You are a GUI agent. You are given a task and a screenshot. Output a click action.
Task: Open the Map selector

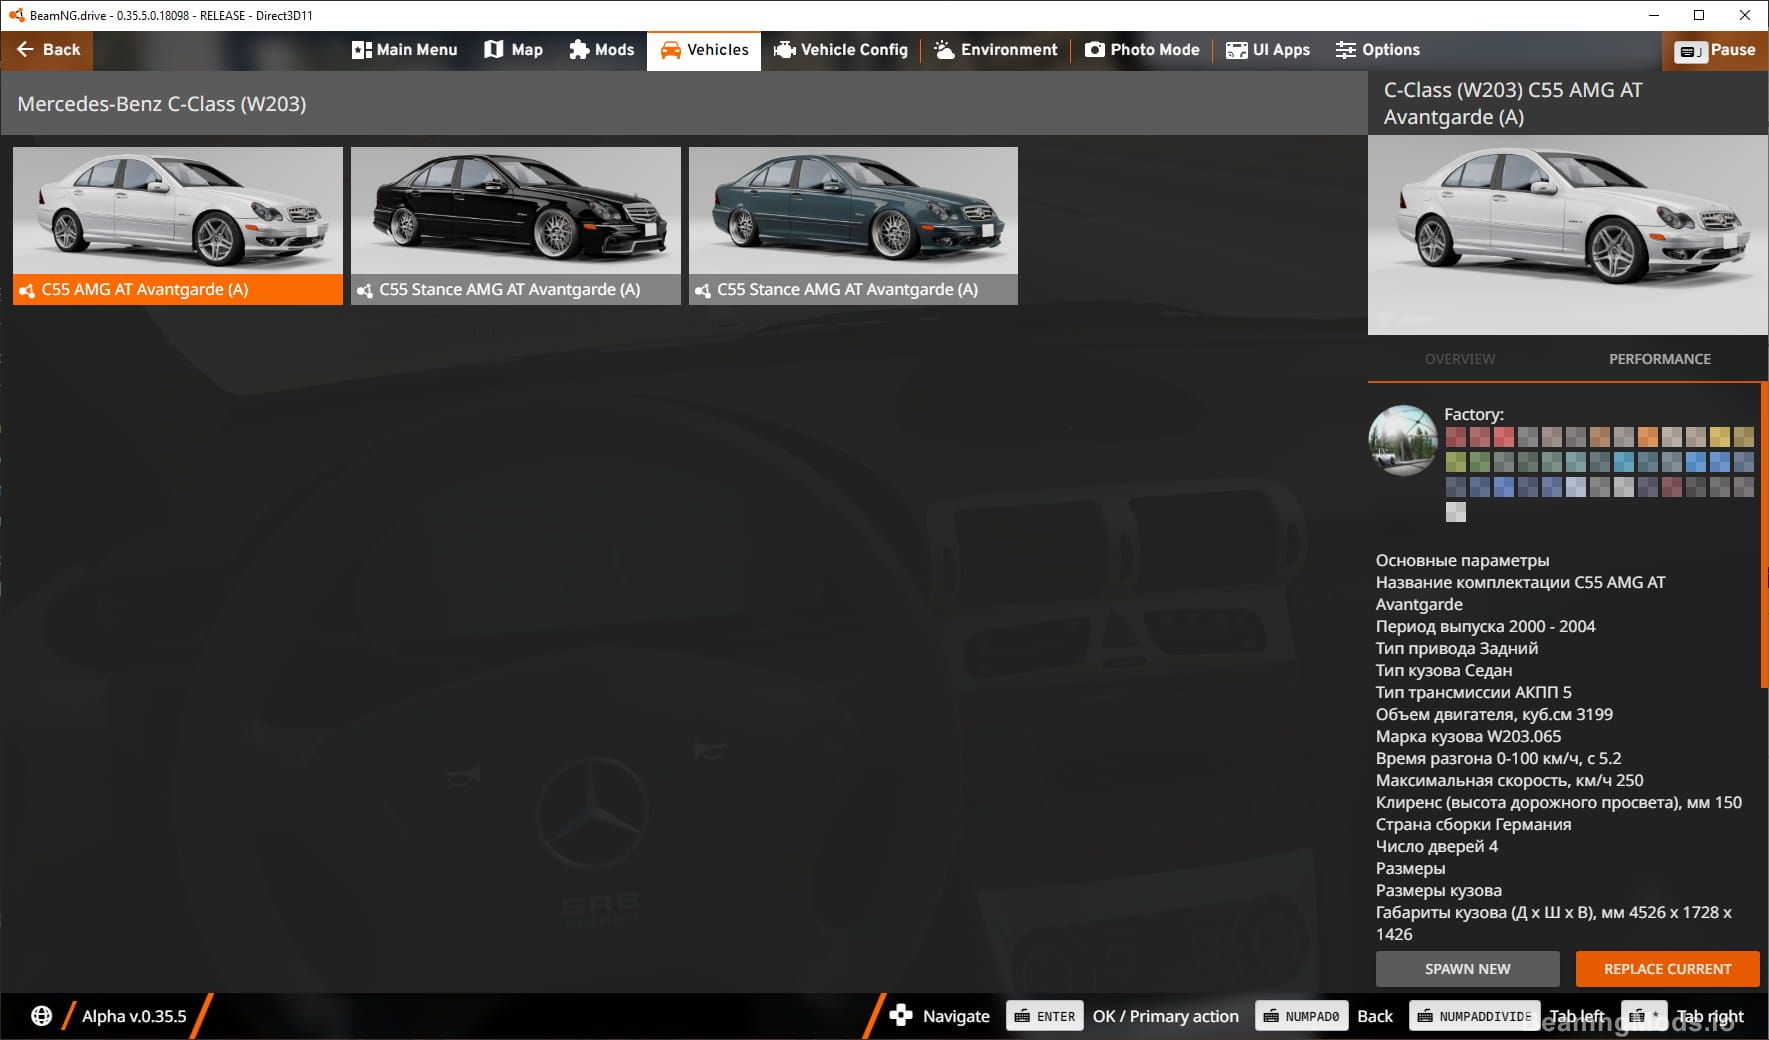click(x=513, y=50)
